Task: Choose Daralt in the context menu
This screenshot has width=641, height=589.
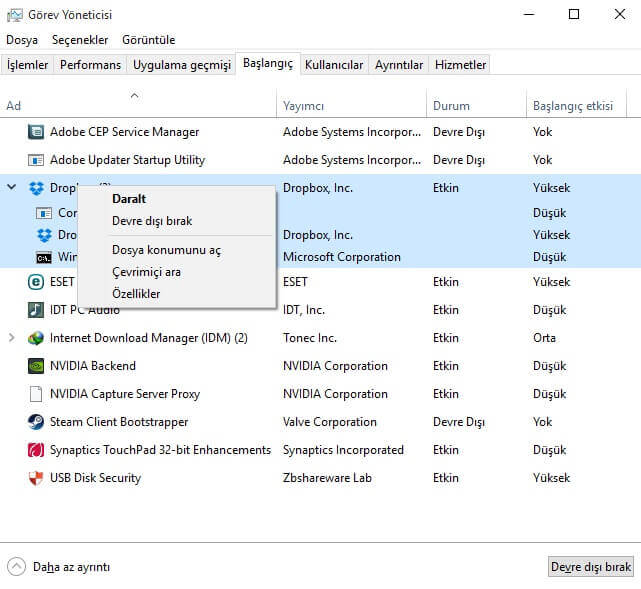Action: [177, 199]
